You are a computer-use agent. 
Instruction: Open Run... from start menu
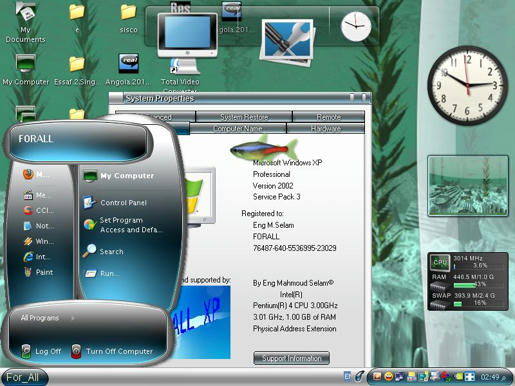pyautogui.click(x=102, y=274)
